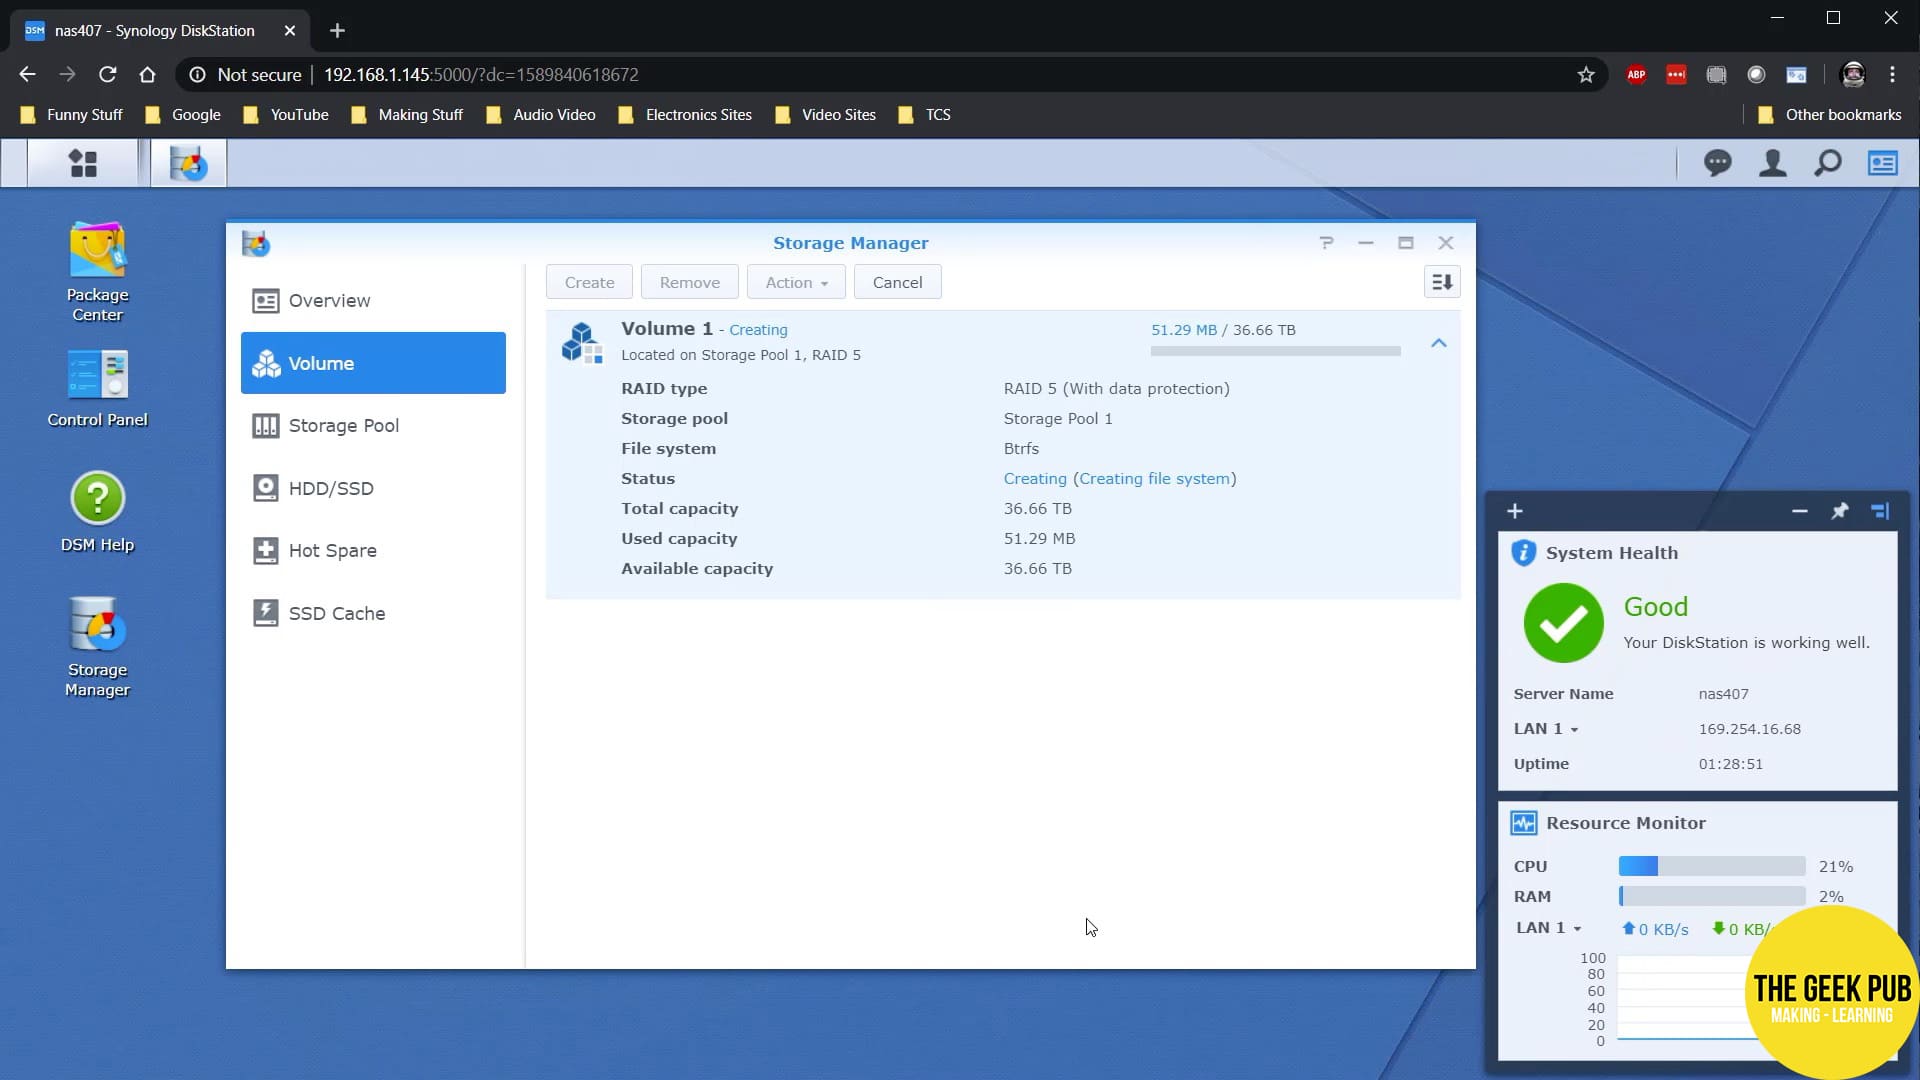This screenshot has width=1920, height=1080.
Task: Click the green Good health checkmark
Action: click(1563, 623)
